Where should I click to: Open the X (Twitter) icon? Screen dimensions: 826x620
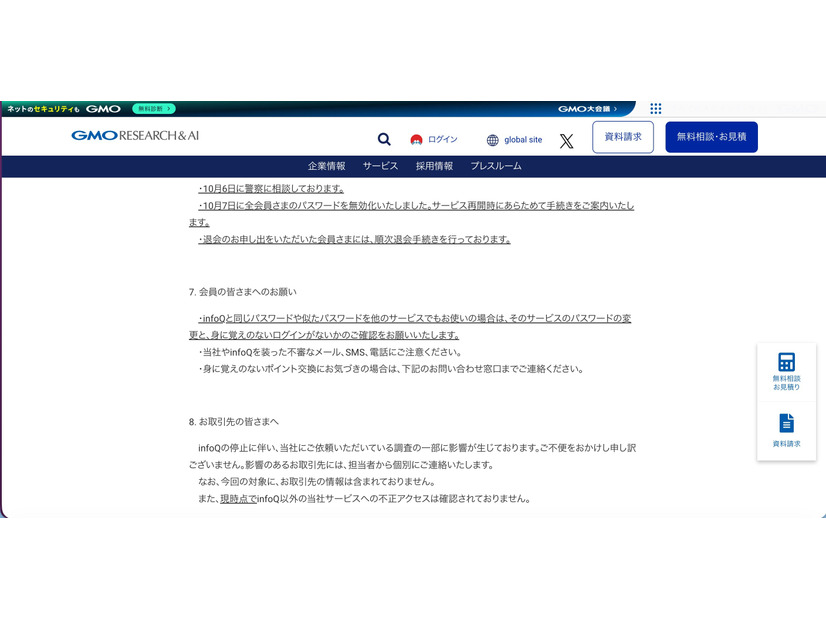(566, 141)
